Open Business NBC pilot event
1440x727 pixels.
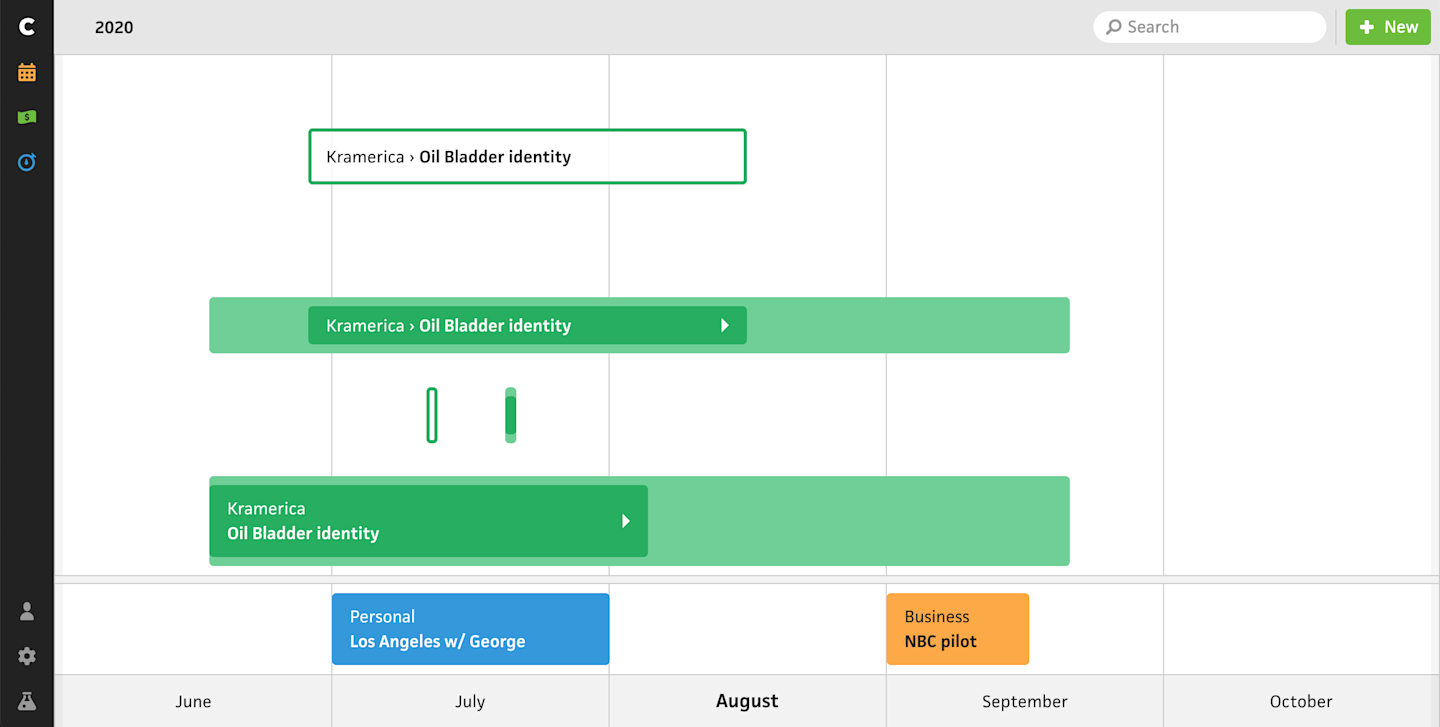[957, 629]
